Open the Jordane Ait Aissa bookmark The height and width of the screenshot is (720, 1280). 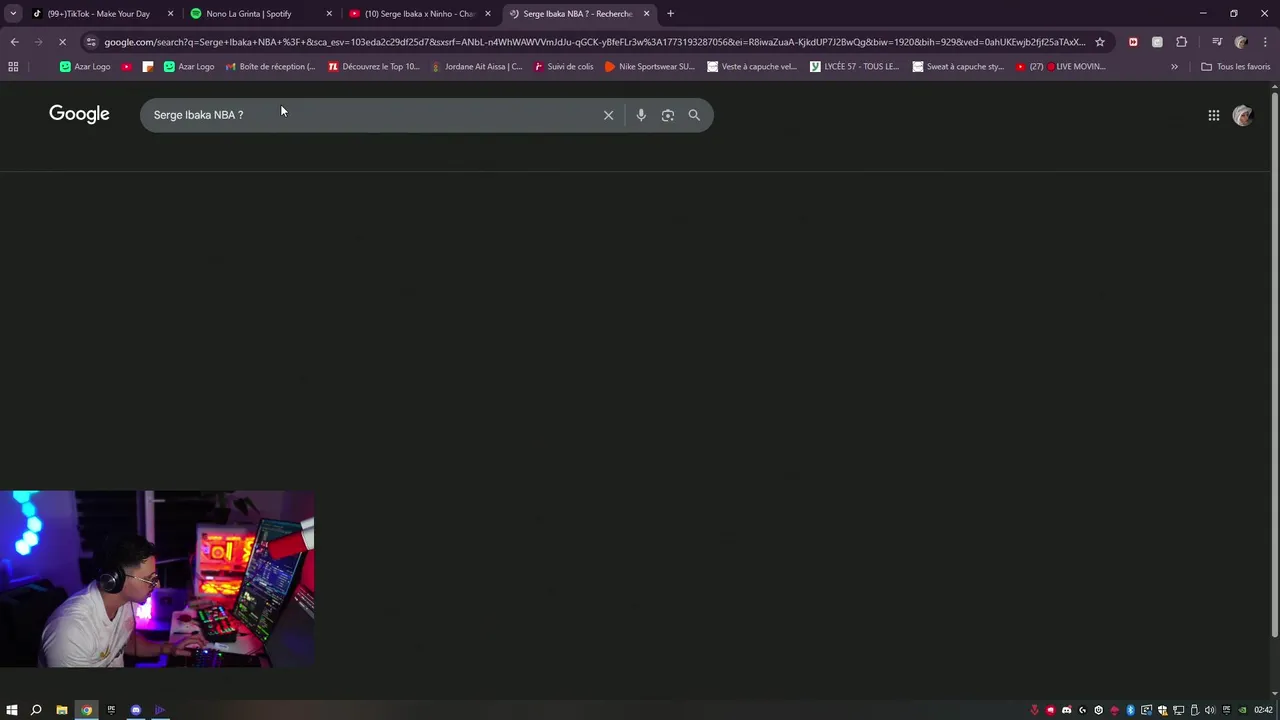477,67
